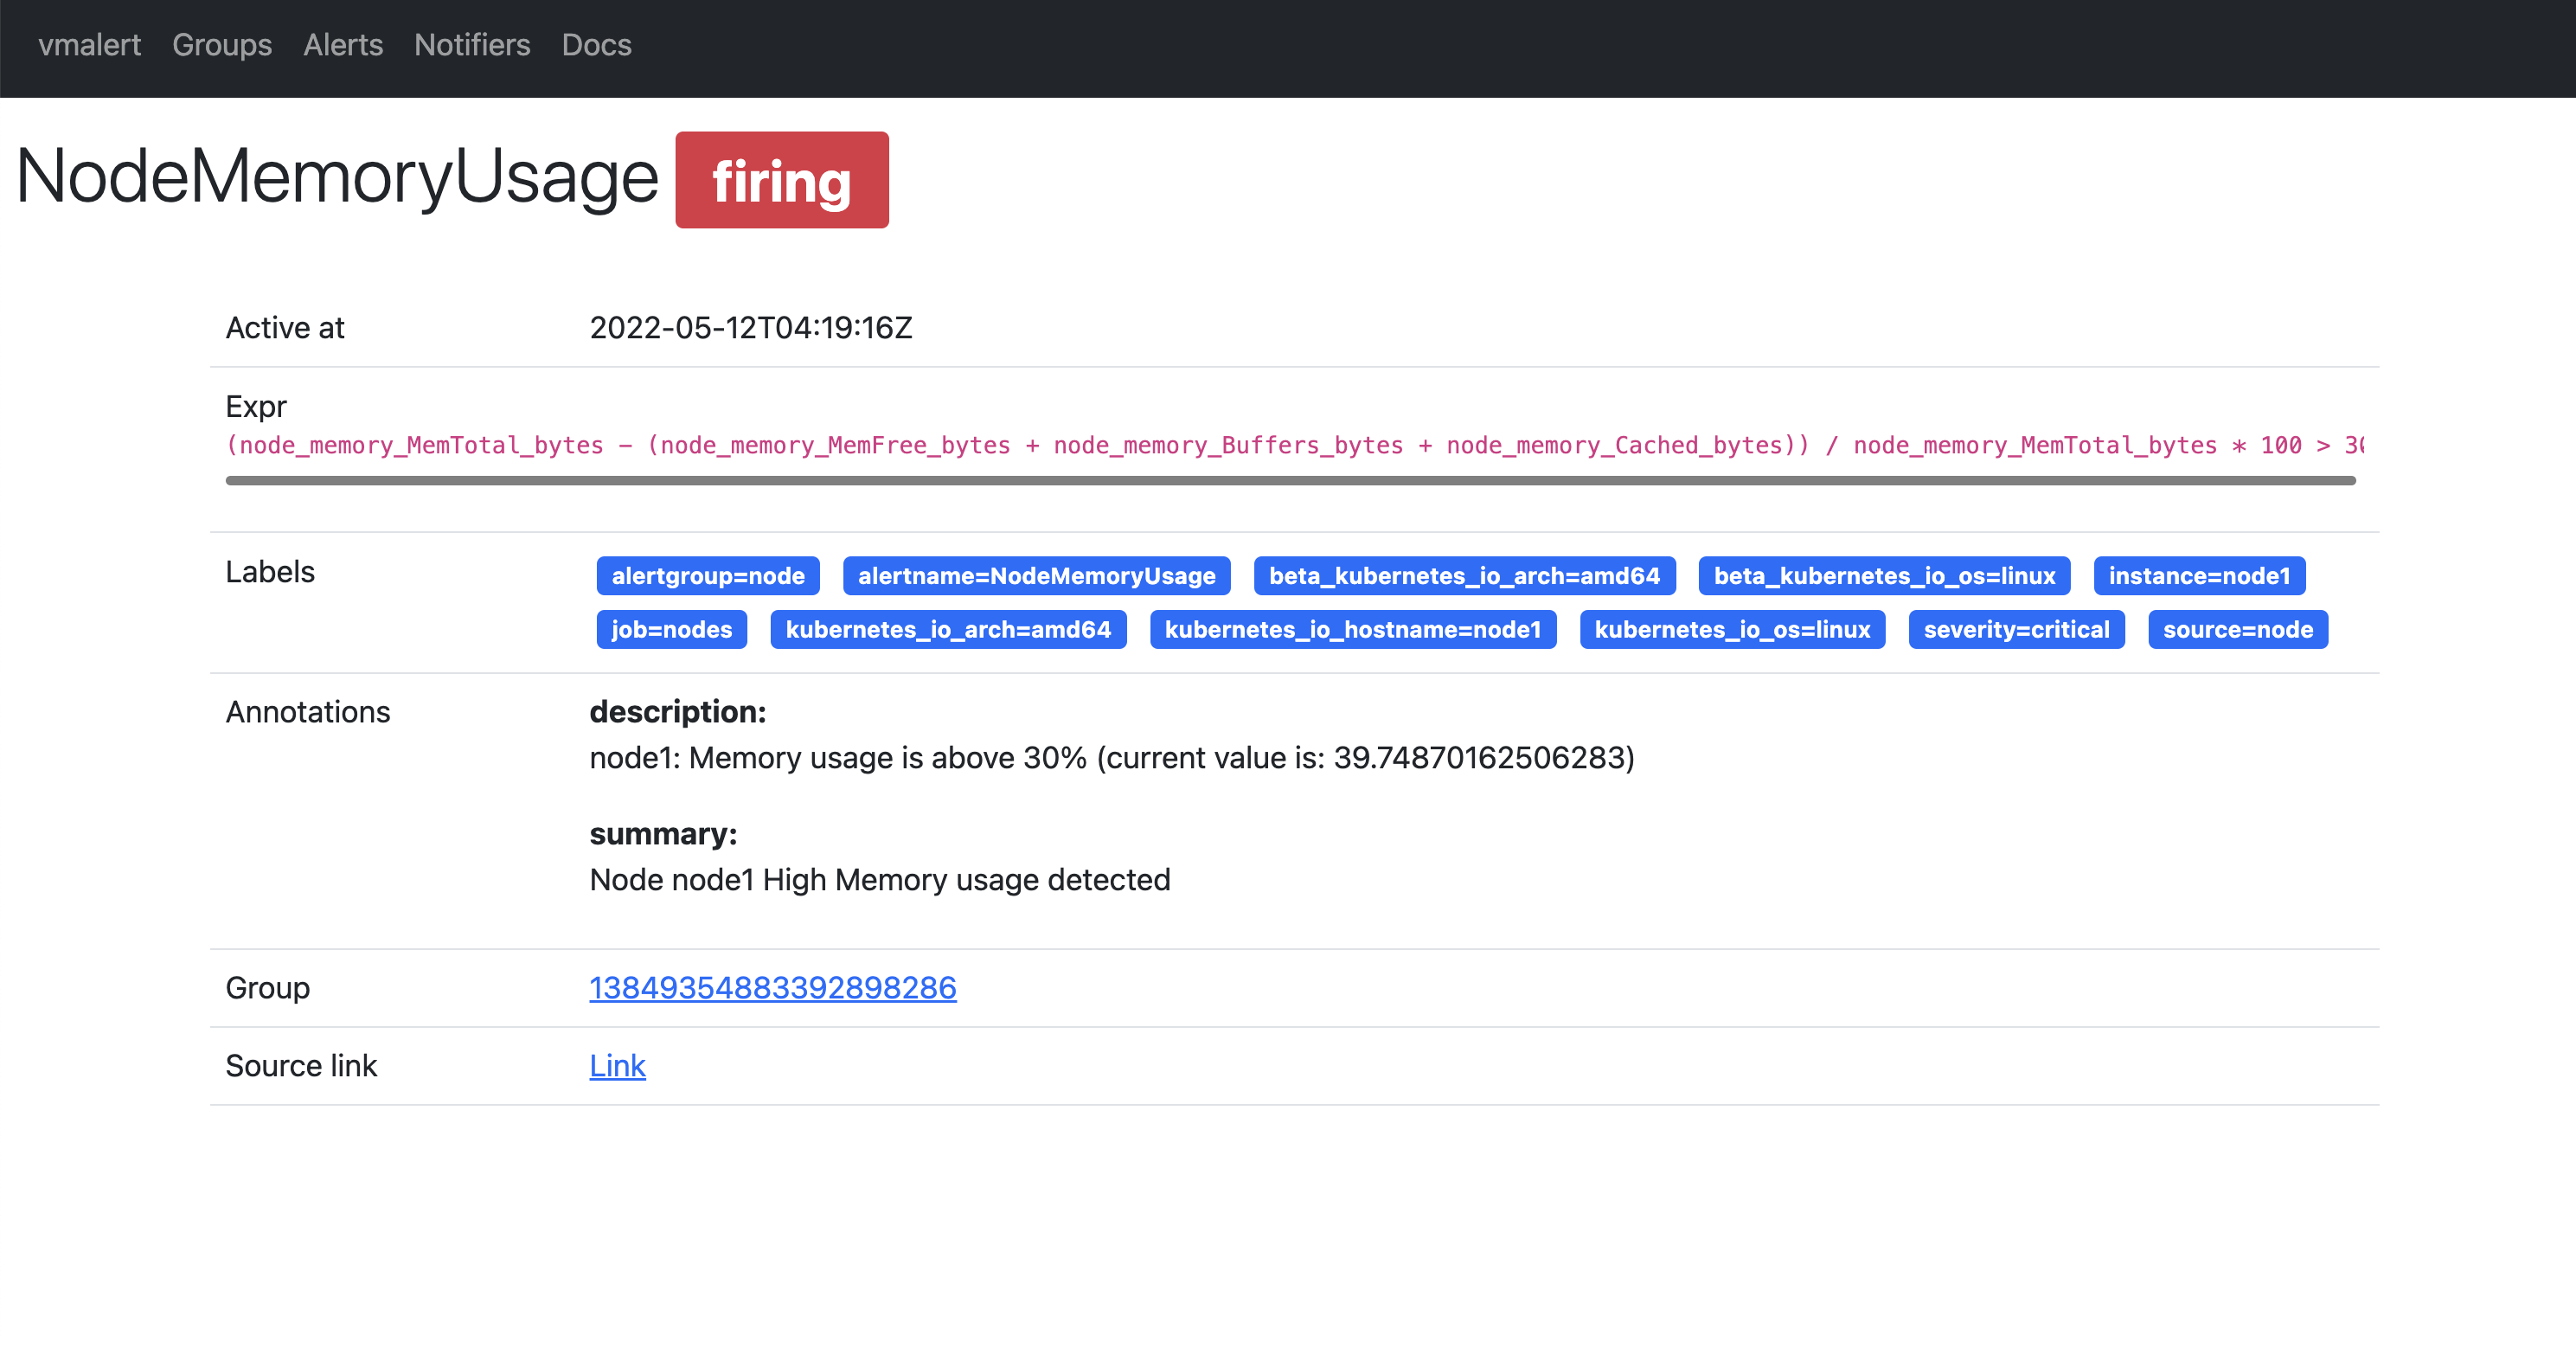This screenshot has height=1348, width=2576.
Task: Click the source=node label badge
Action: tap(2237, 630)
